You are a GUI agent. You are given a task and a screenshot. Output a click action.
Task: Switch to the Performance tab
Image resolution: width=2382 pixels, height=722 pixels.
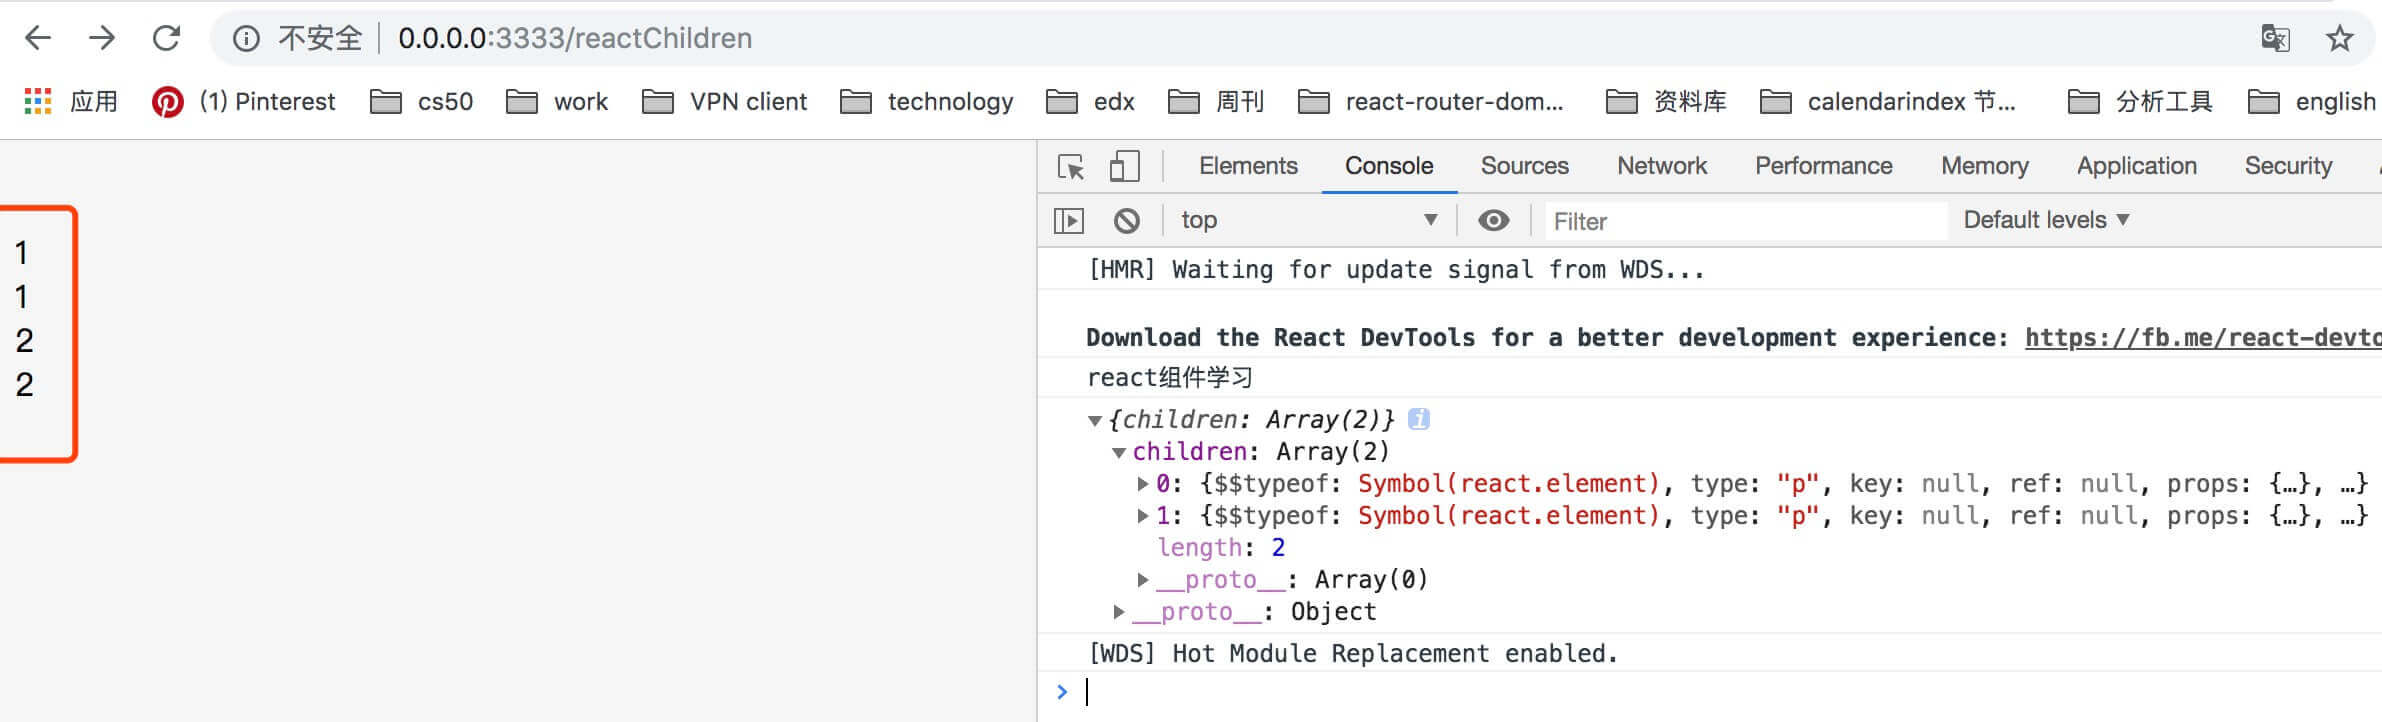click(x=1824, y=166)
